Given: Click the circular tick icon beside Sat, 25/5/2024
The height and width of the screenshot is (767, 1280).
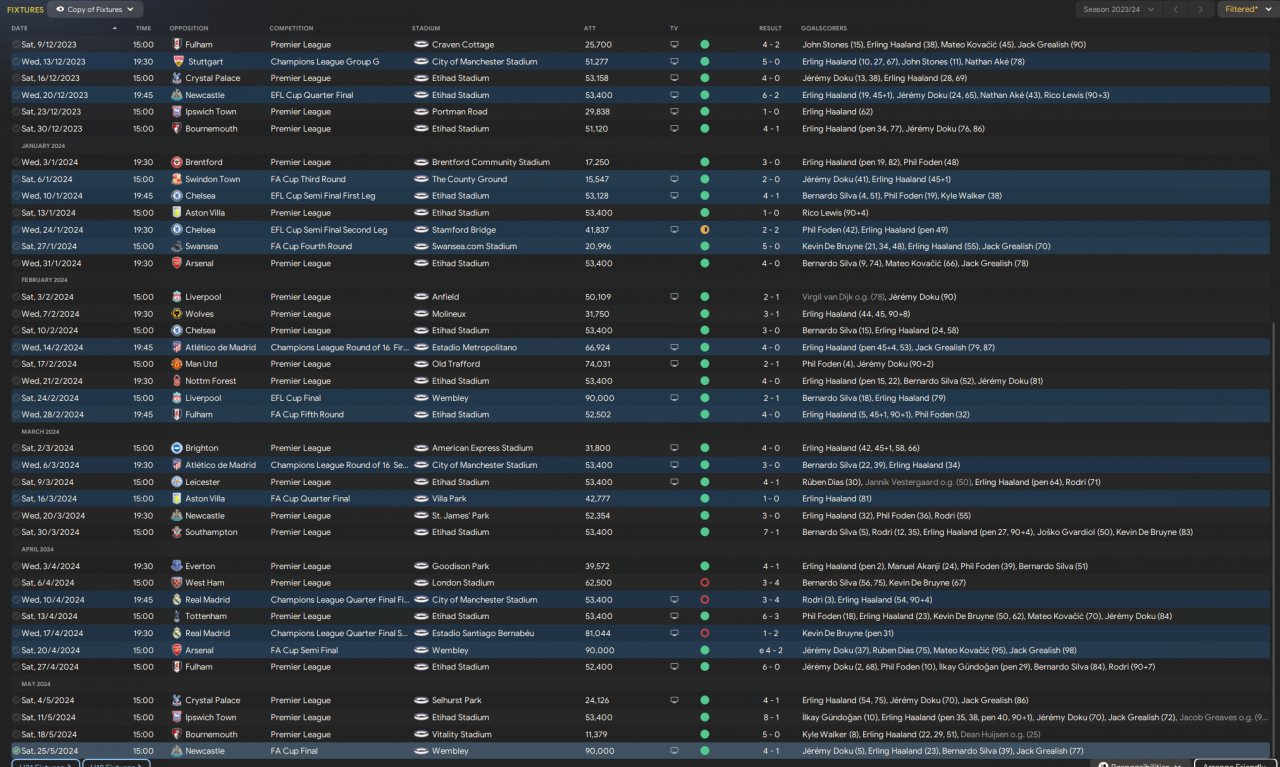Looking at the screenshot, I should tap(16, 751).
